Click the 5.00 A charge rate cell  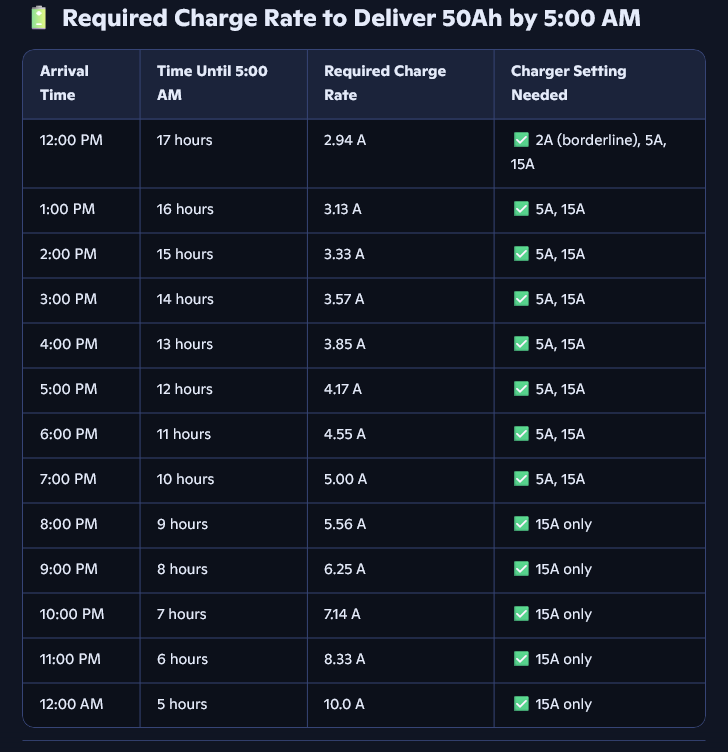point(345,479)
